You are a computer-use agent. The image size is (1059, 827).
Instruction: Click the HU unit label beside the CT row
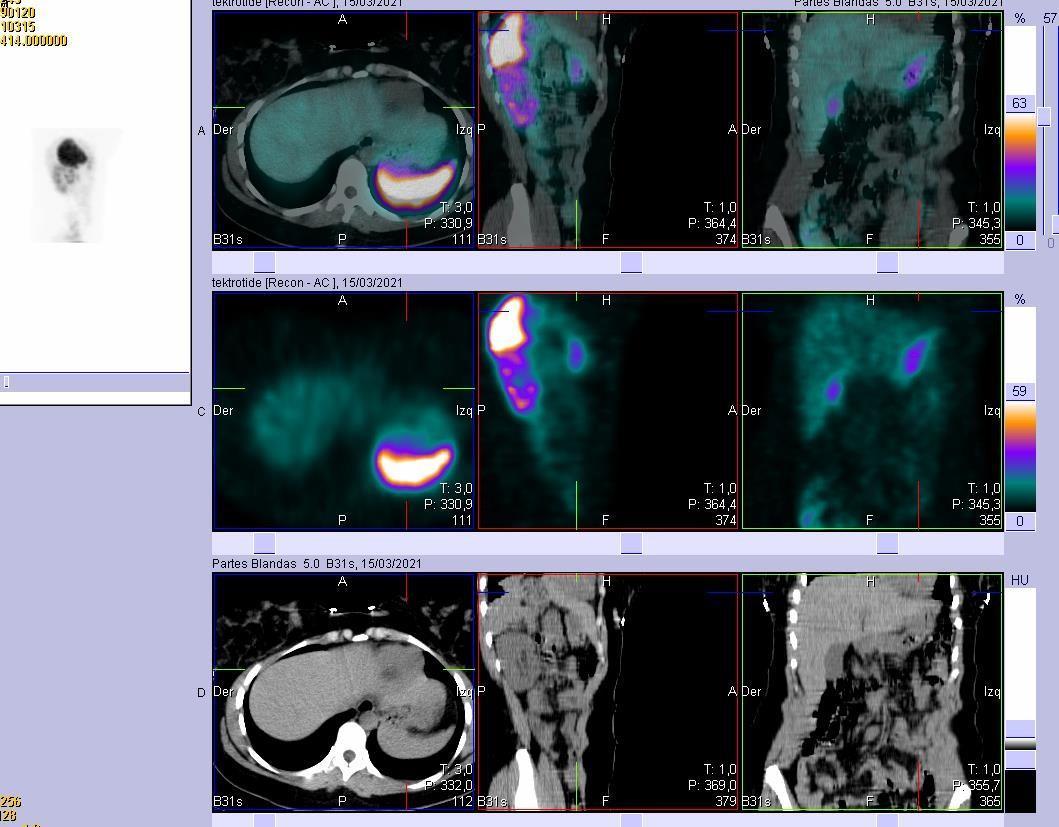tap(1020, 580)
